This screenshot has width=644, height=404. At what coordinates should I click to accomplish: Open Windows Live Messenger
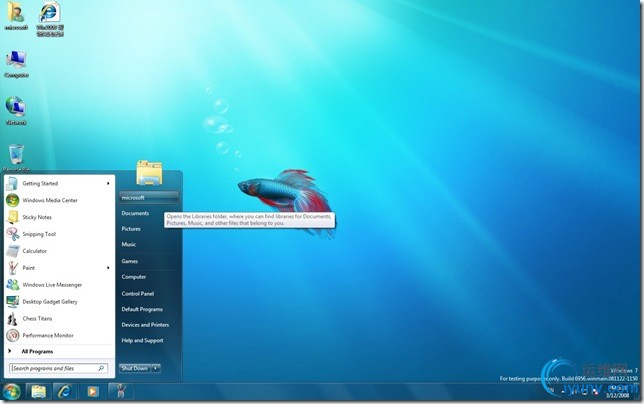tap(60, 285)
